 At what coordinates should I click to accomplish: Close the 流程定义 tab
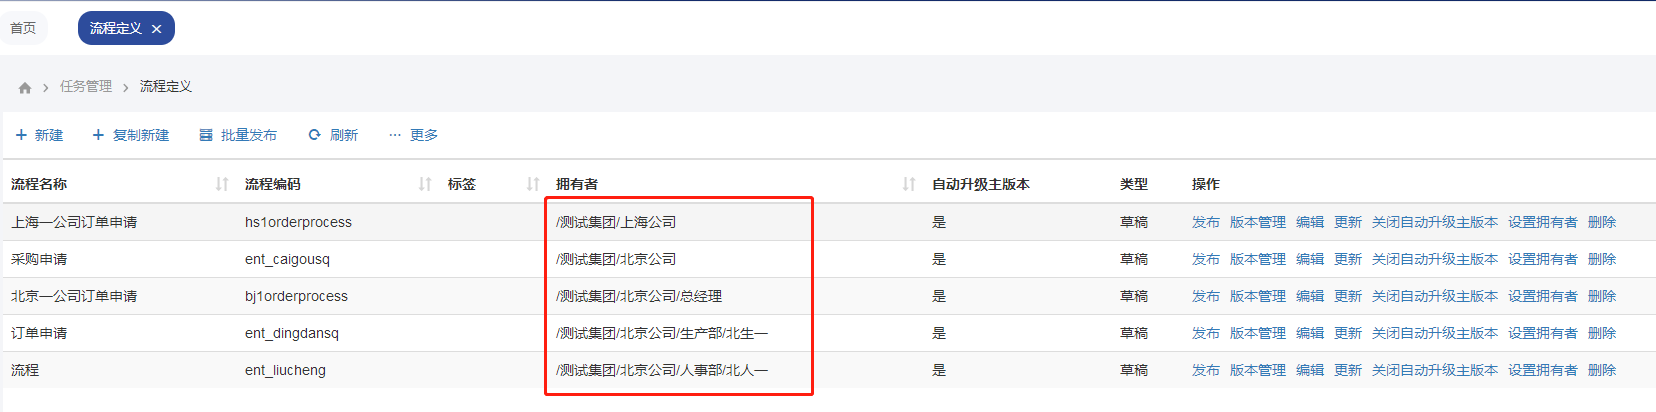click(157, 29)
